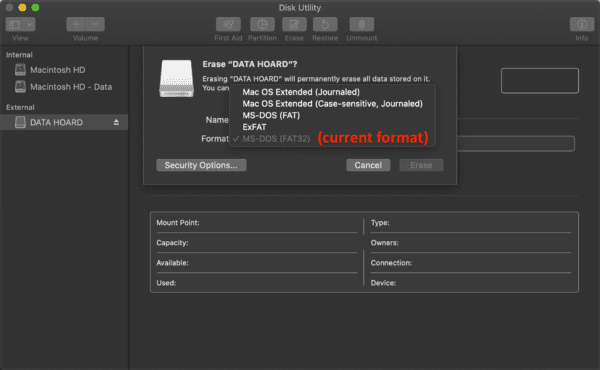Click the Macintosh HD - Data disk icon

20,87
